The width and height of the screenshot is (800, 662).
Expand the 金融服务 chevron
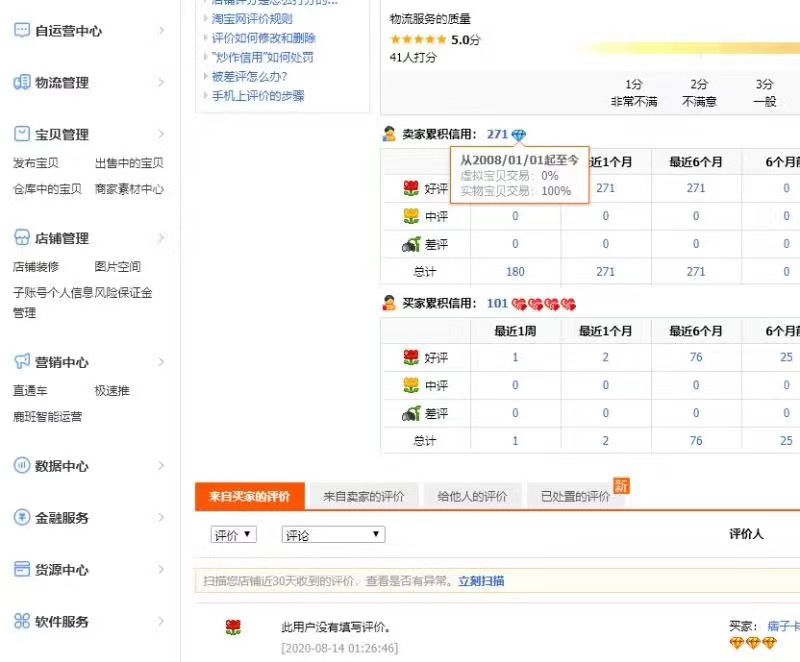point(161,518)
